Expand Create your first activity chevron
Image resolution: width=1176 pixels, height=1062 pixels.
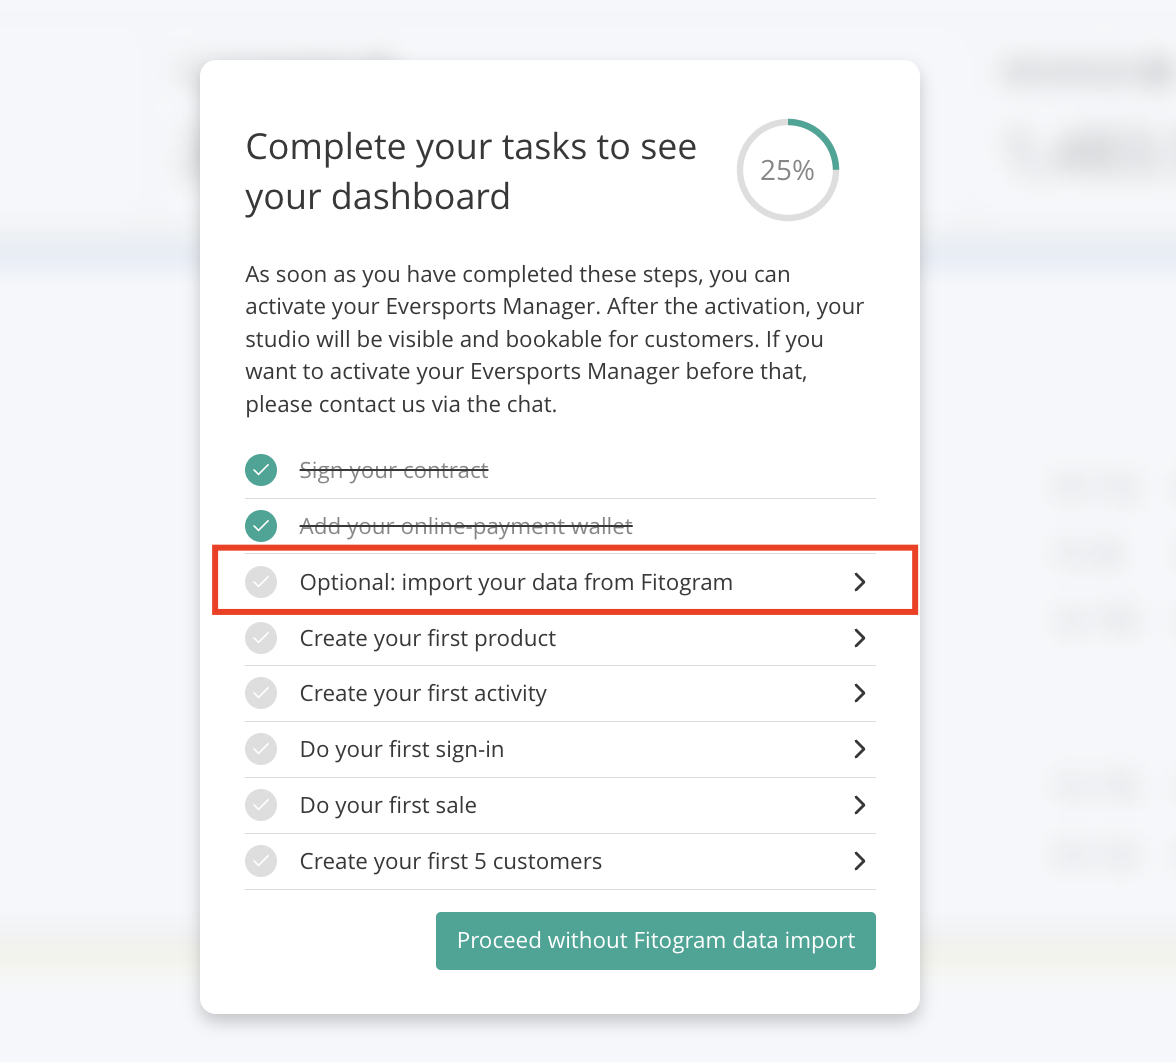tap(860, 694)
